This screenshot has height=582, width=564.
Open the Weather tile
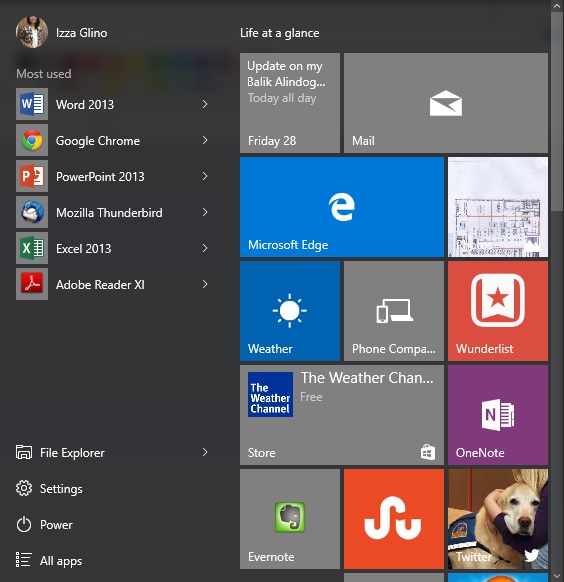(x=290, y=311)
